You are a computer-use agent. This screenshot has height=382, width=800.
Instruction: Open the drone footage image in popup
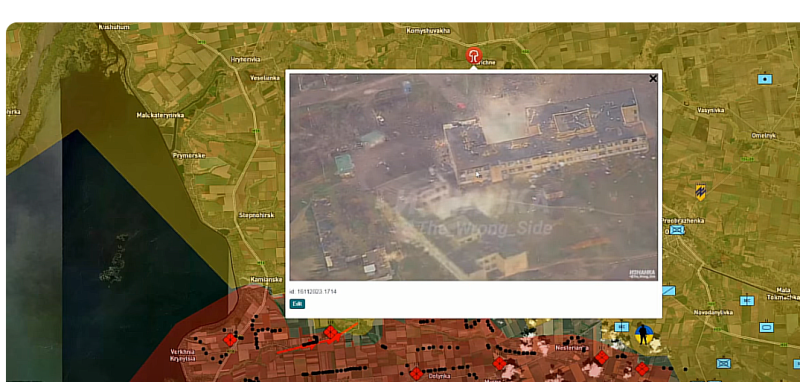[x=473, y=177]
